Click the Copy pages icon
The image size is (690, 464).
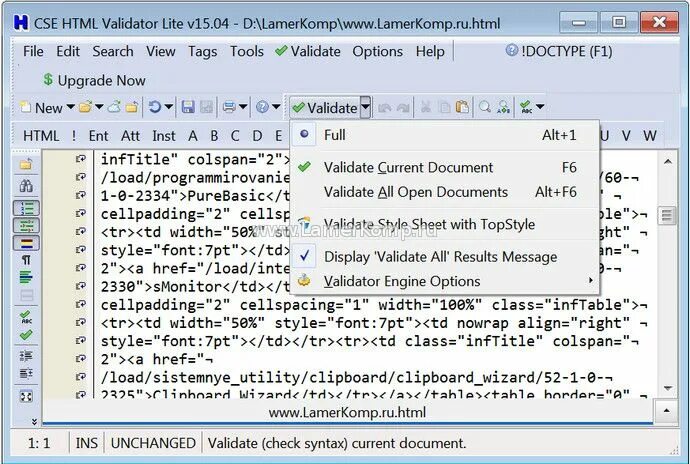tap(445, 107)
